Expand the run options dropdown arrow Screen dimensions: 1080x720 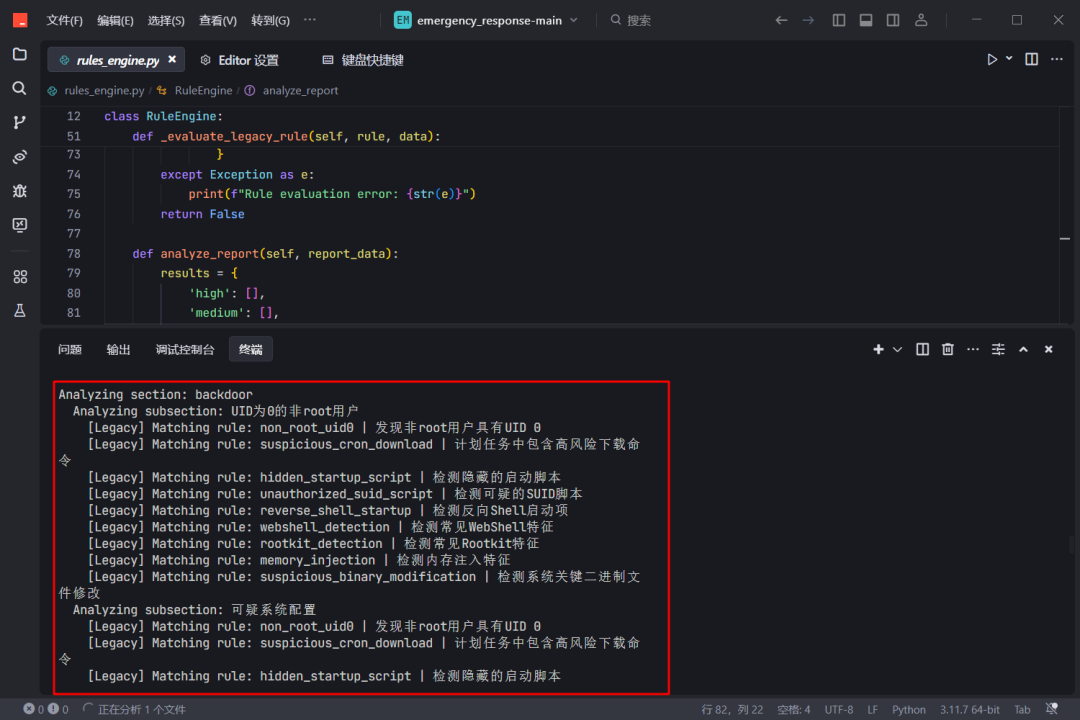pos(1009,59)
